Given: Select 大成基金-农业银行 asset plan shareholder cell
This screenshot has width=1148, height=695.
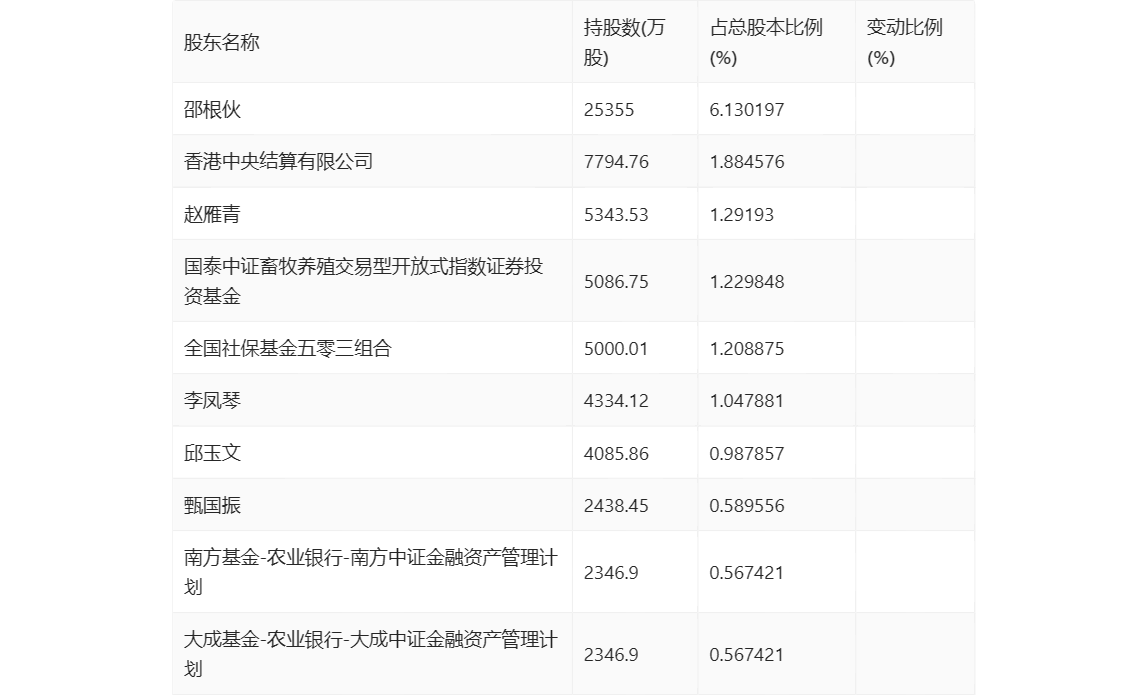Looking at the screenshot, I should coord(370,654).
